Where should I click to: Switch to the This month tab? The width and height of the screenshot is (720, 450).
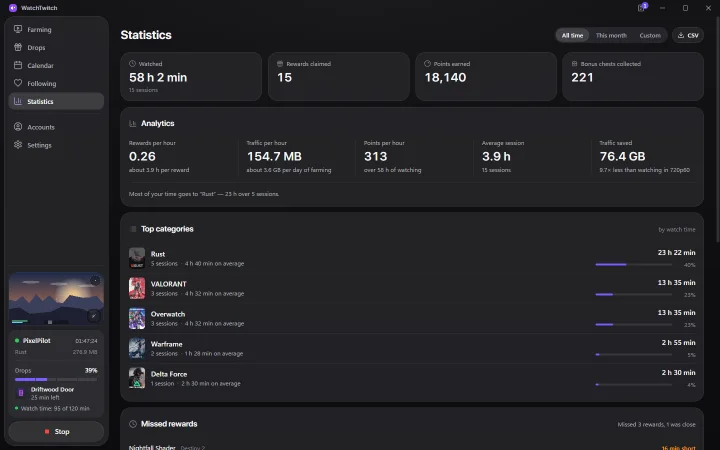611,35
